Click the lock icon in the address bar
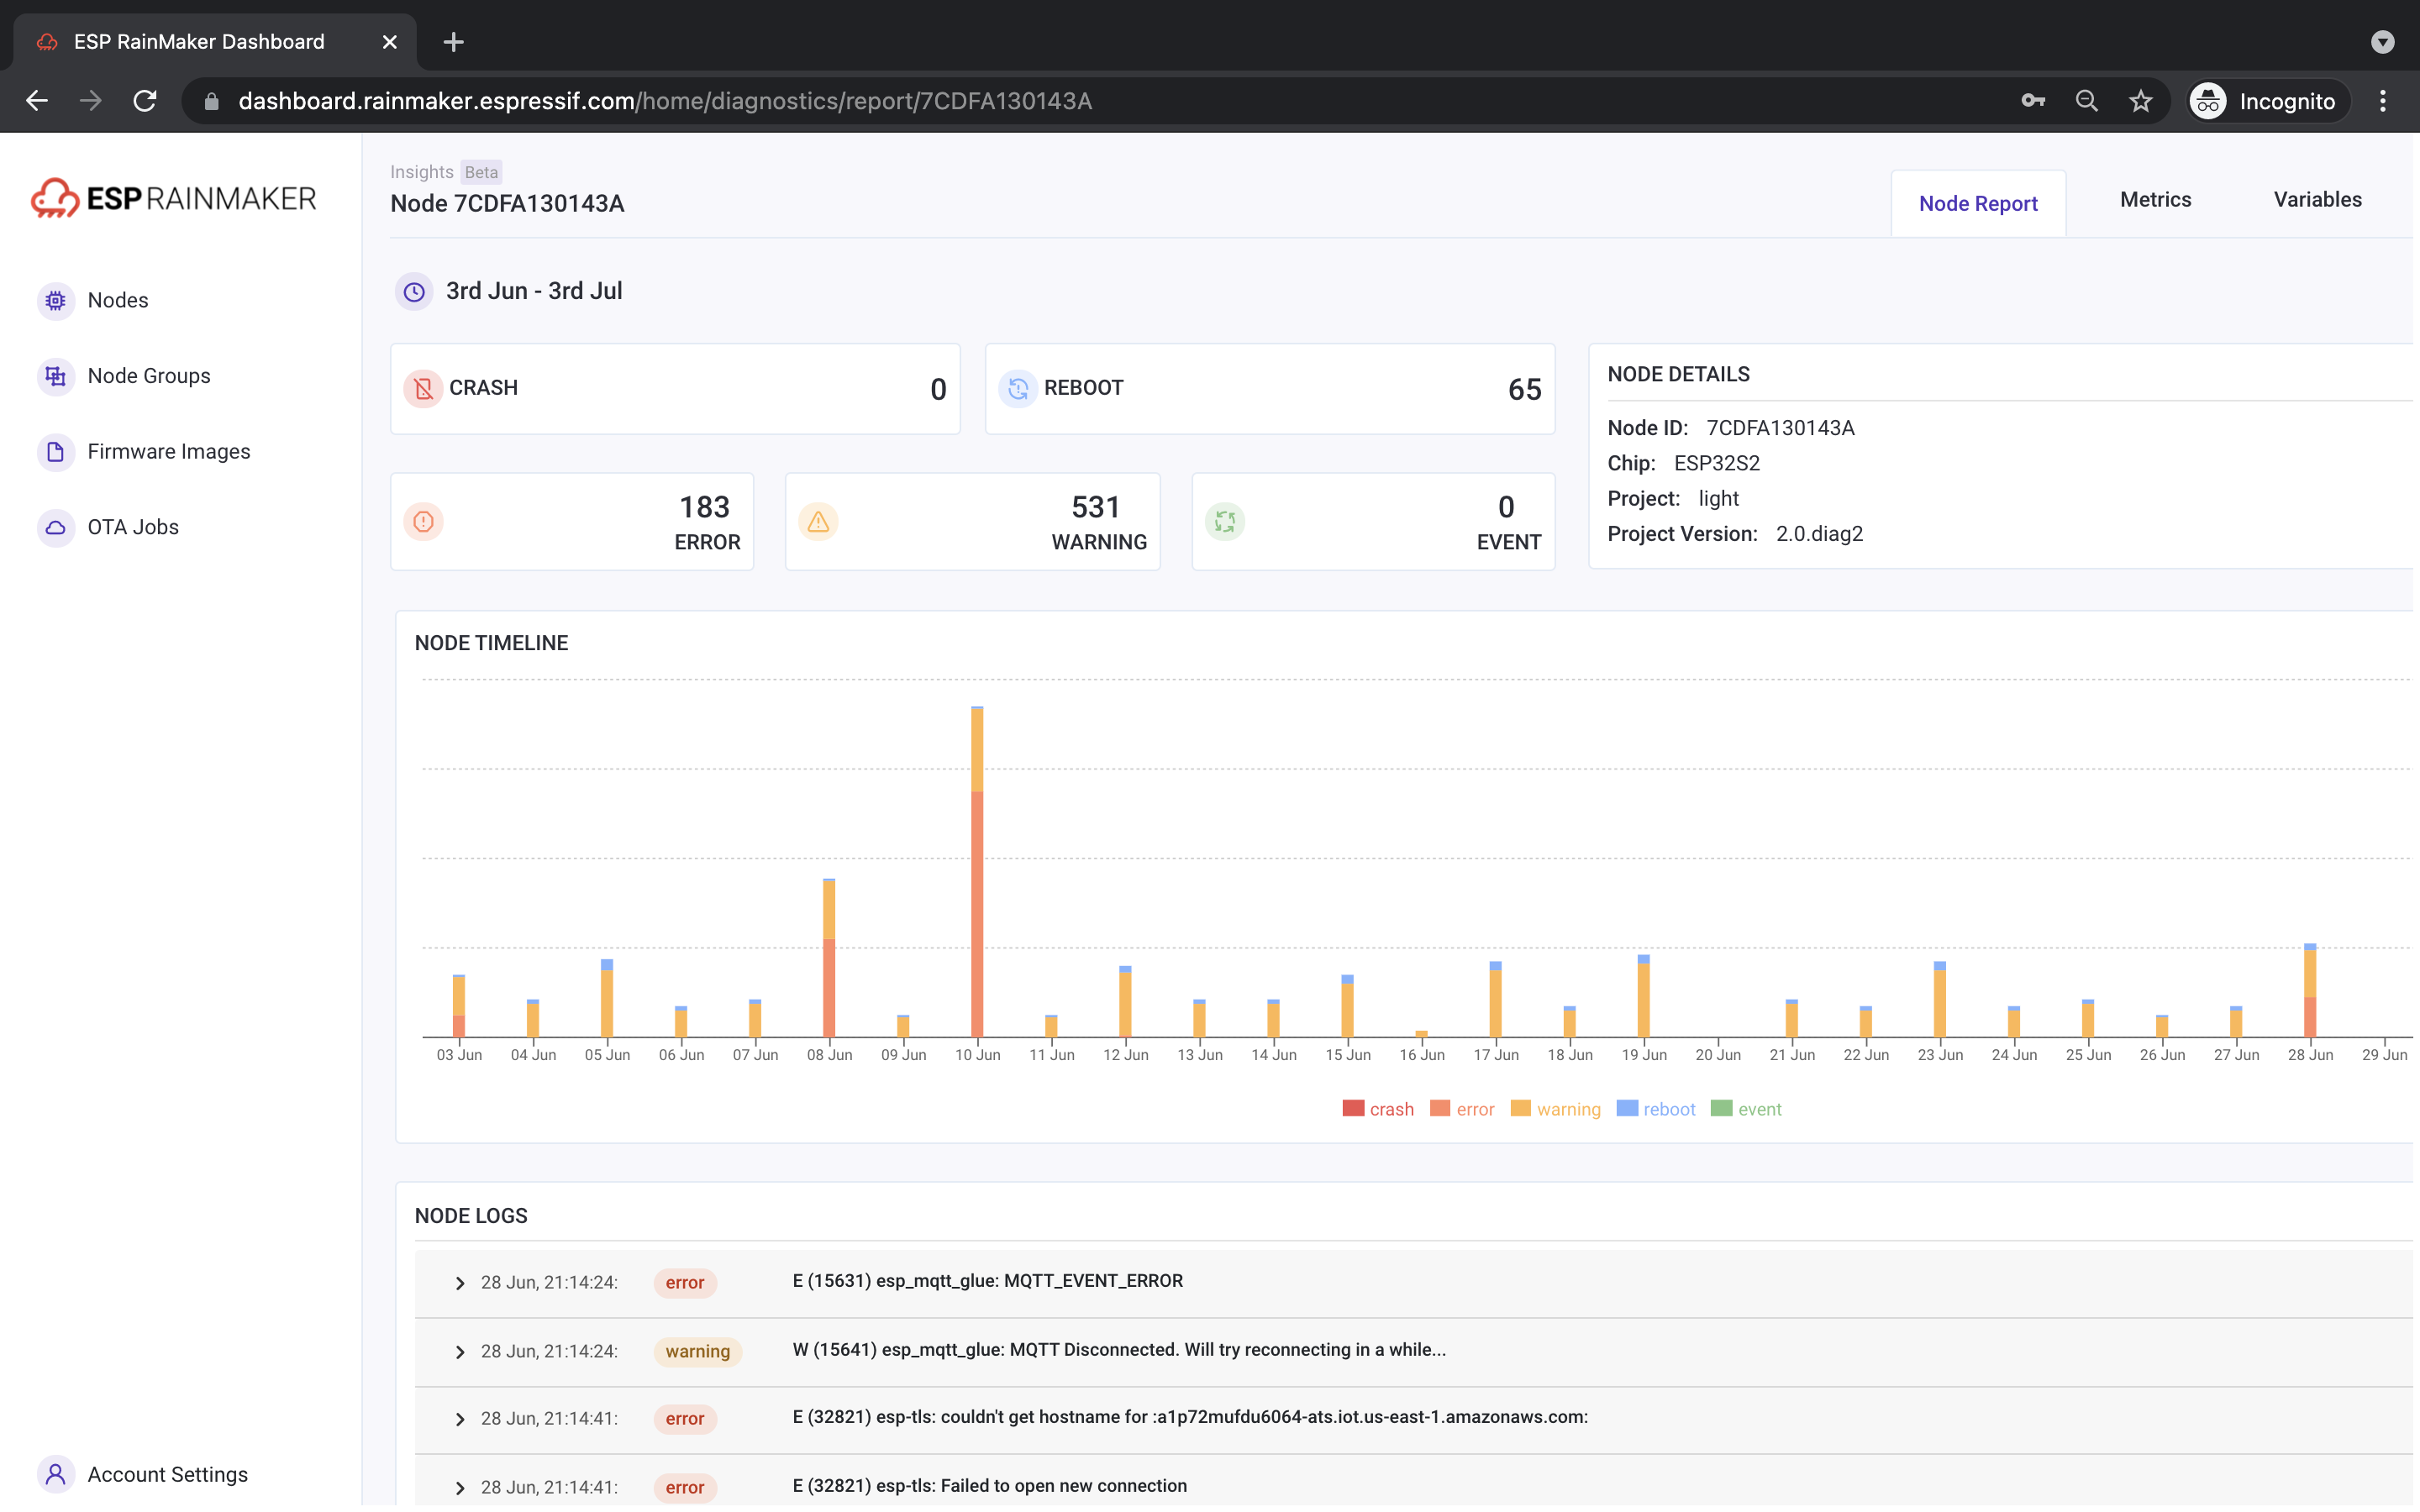The image size is (2420, 1512). [211, 101]
